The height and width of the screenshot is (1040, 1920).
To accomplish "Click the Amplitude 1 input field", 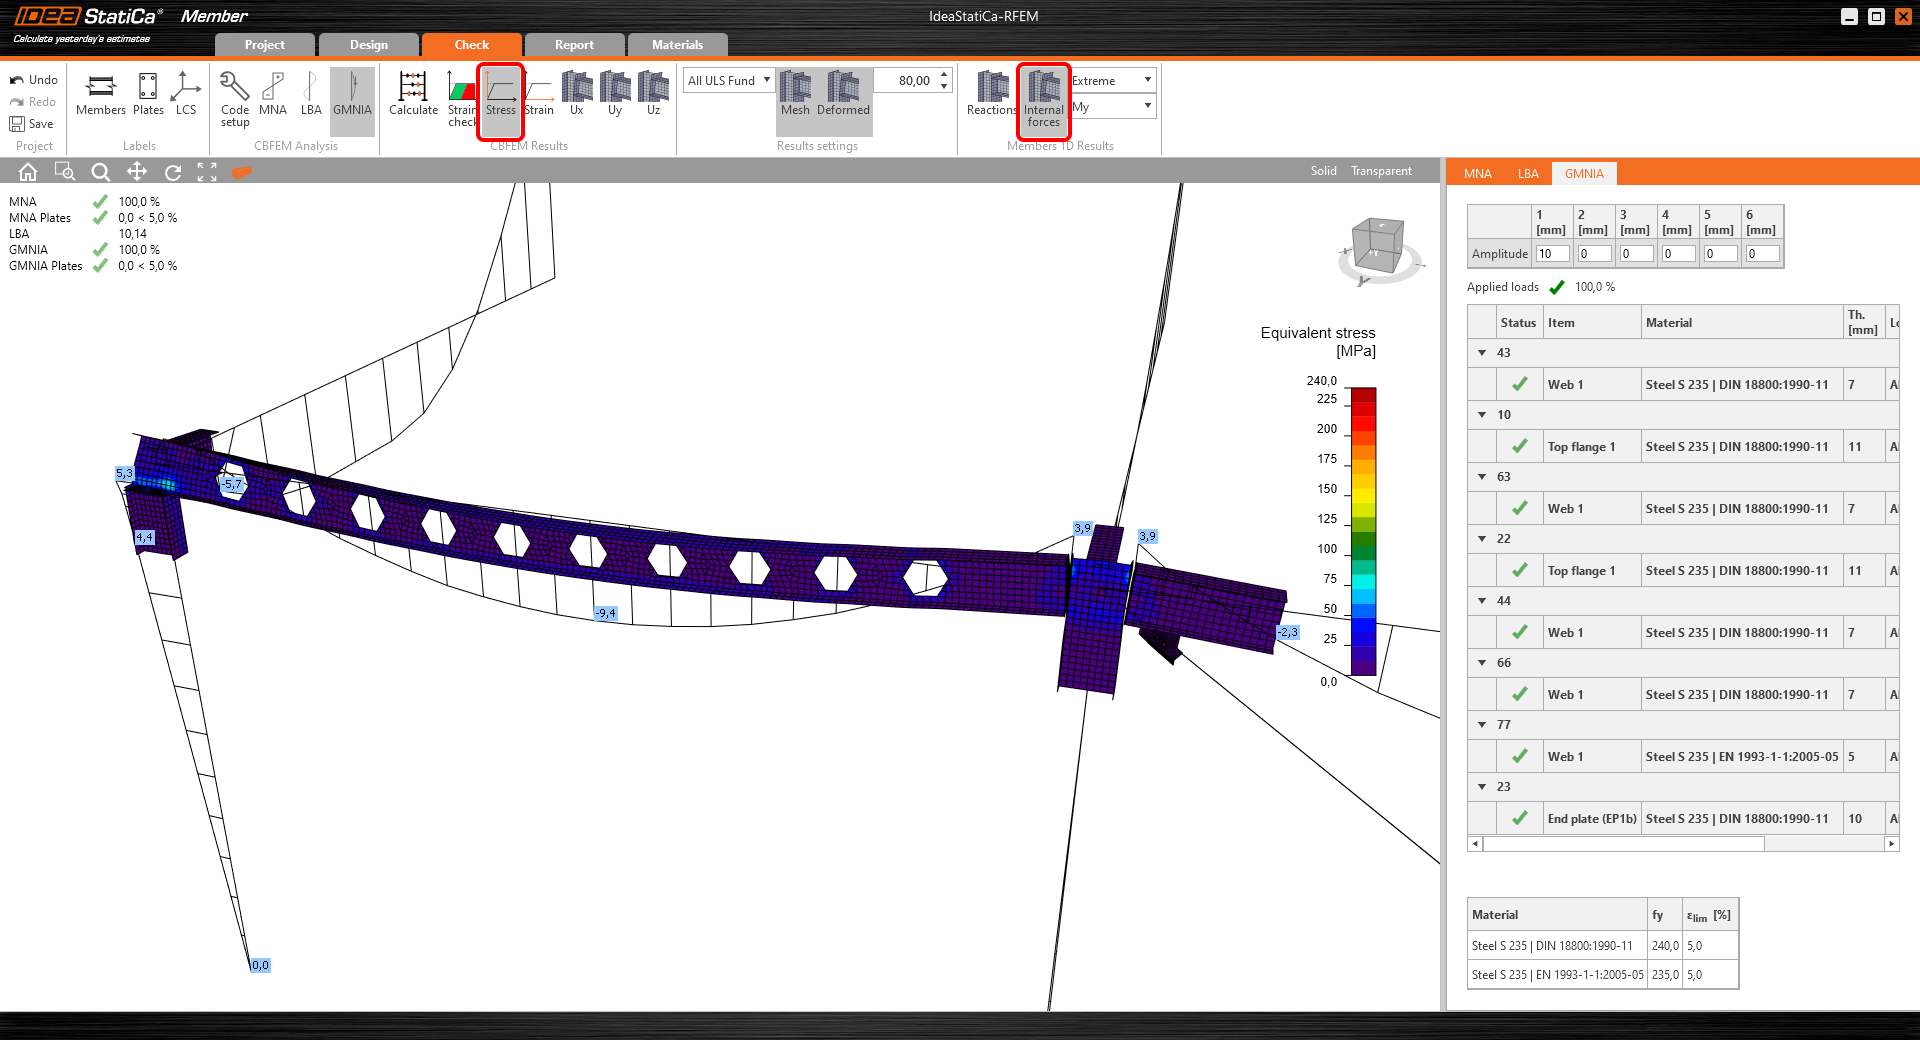I will coord(1551,254).
